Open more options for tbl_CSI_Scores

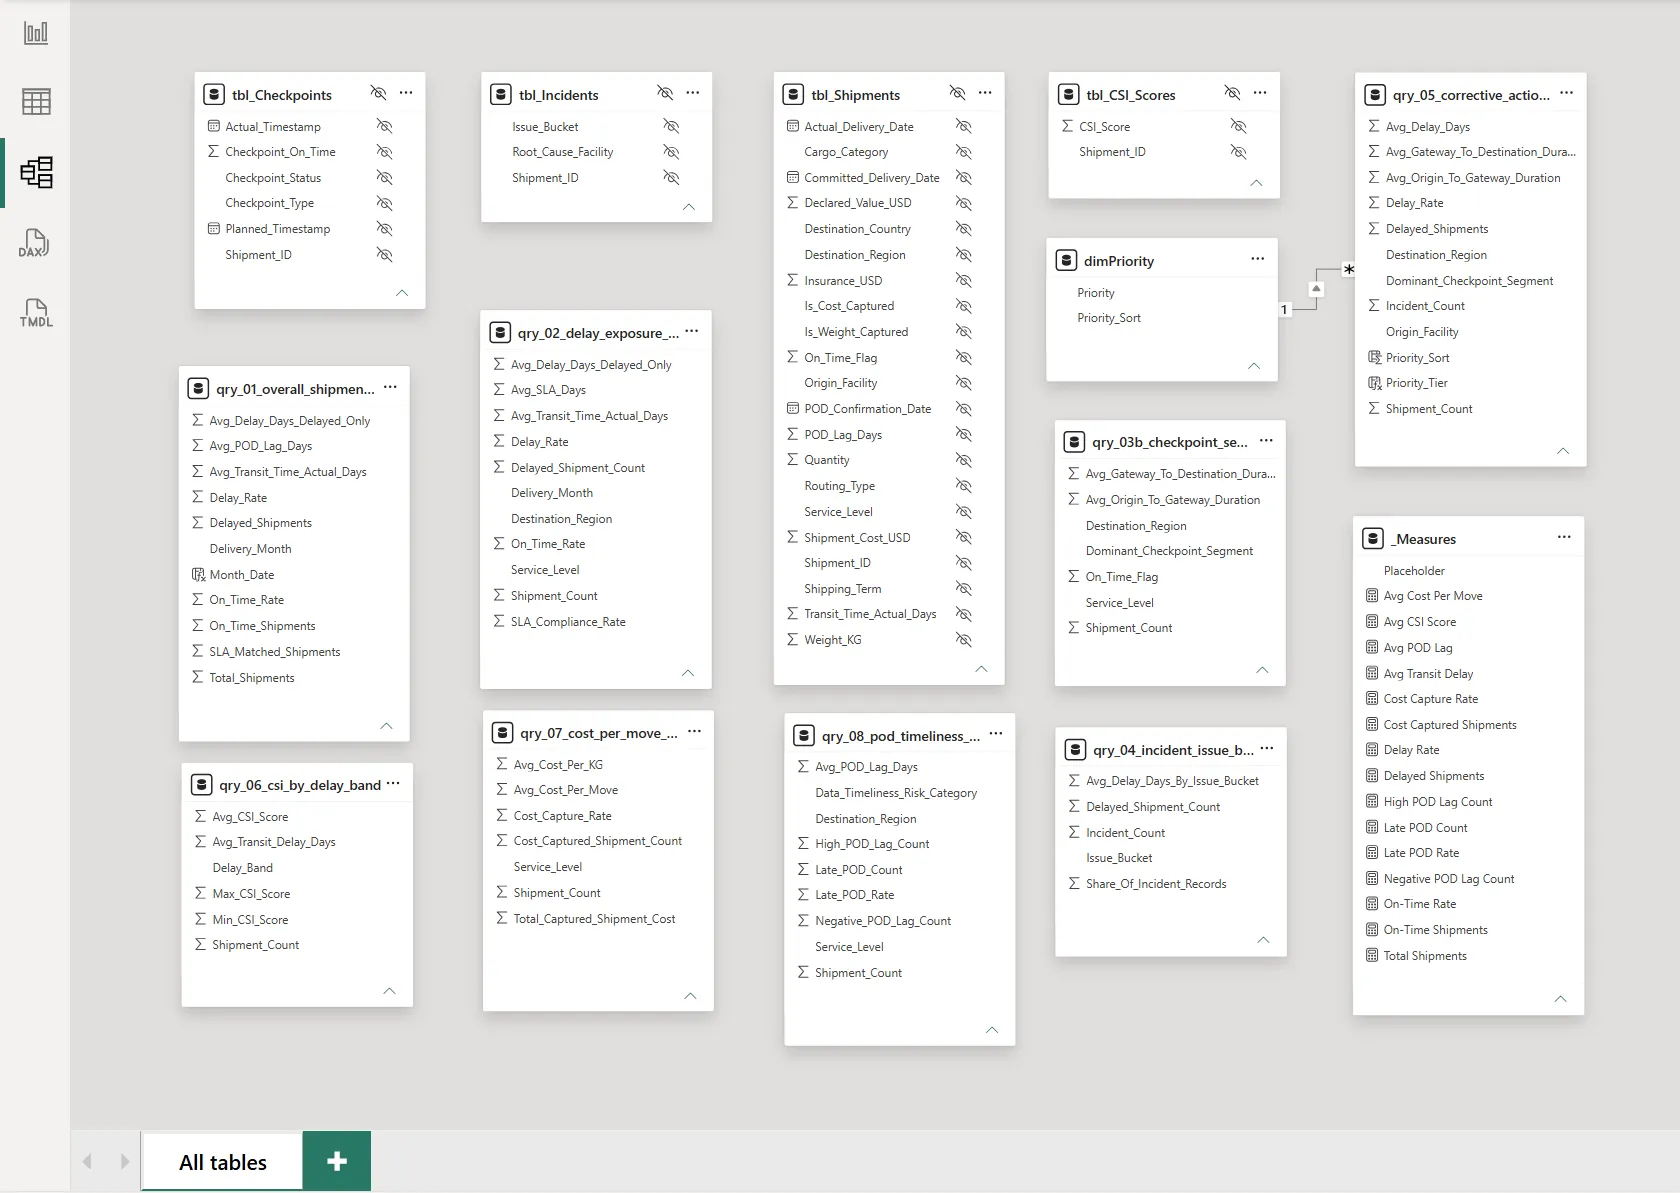click(x=1260, y=93)
